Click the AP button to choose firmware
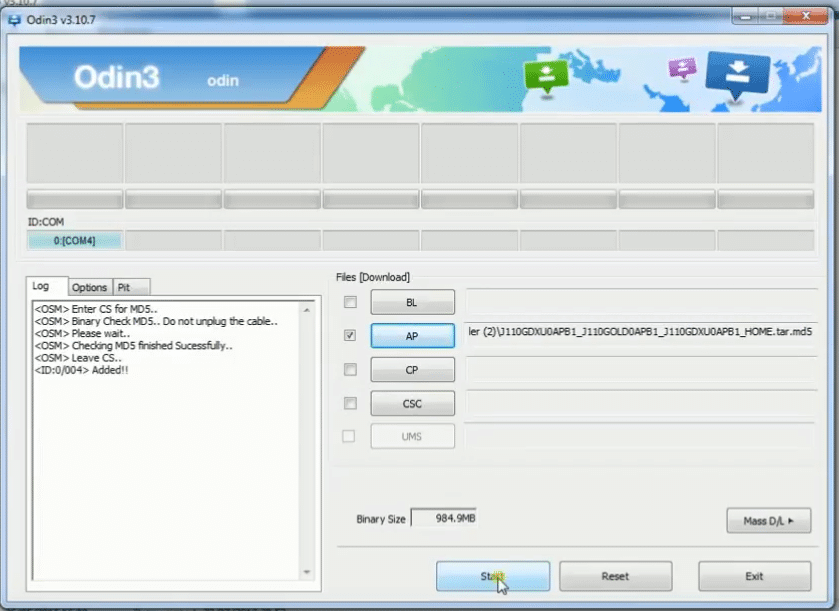Viewport: 839px width, 611px height. [413, 335]
